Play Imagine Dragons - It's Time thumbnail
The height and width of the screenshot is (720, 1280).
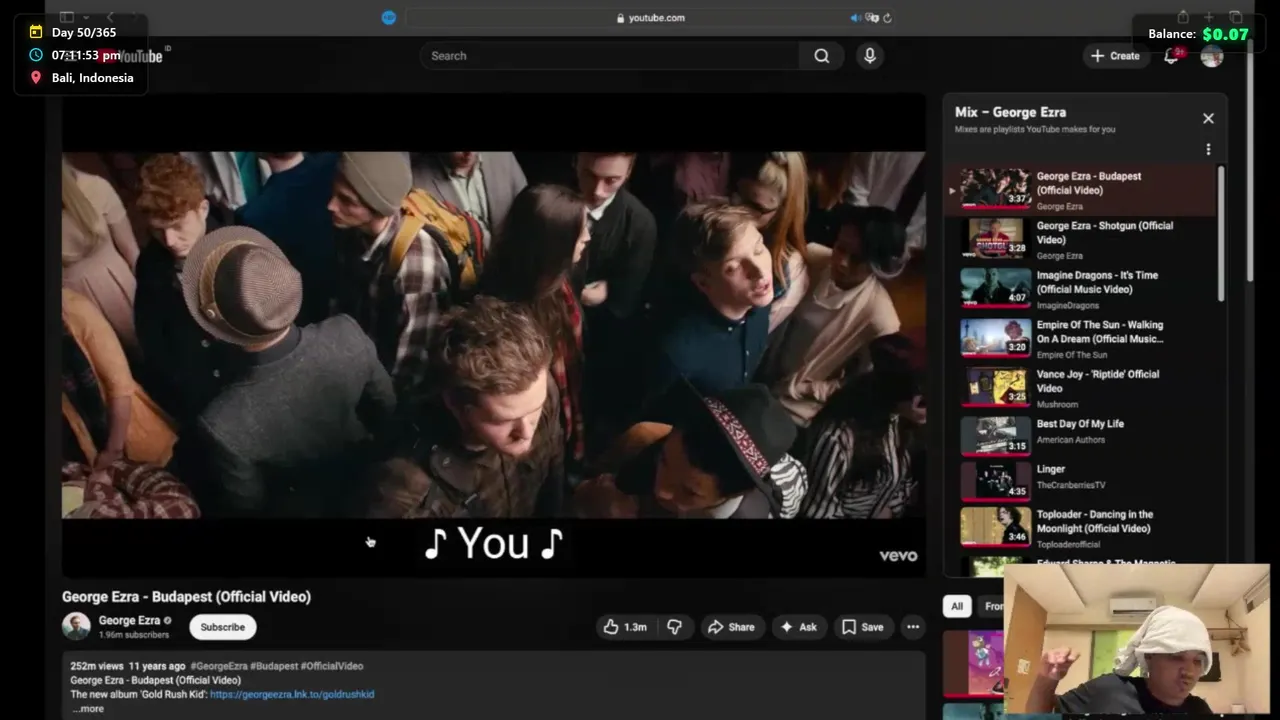[x=995, y=289]
